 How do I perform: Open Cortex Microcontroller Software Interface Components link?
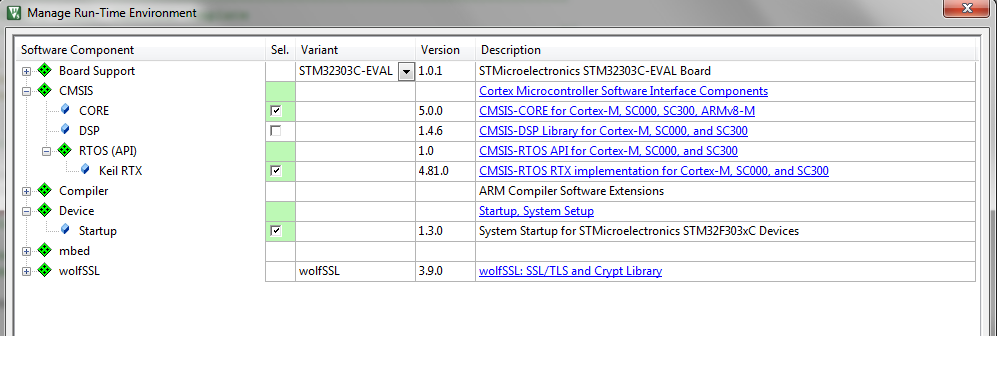(x=623, y=91)
